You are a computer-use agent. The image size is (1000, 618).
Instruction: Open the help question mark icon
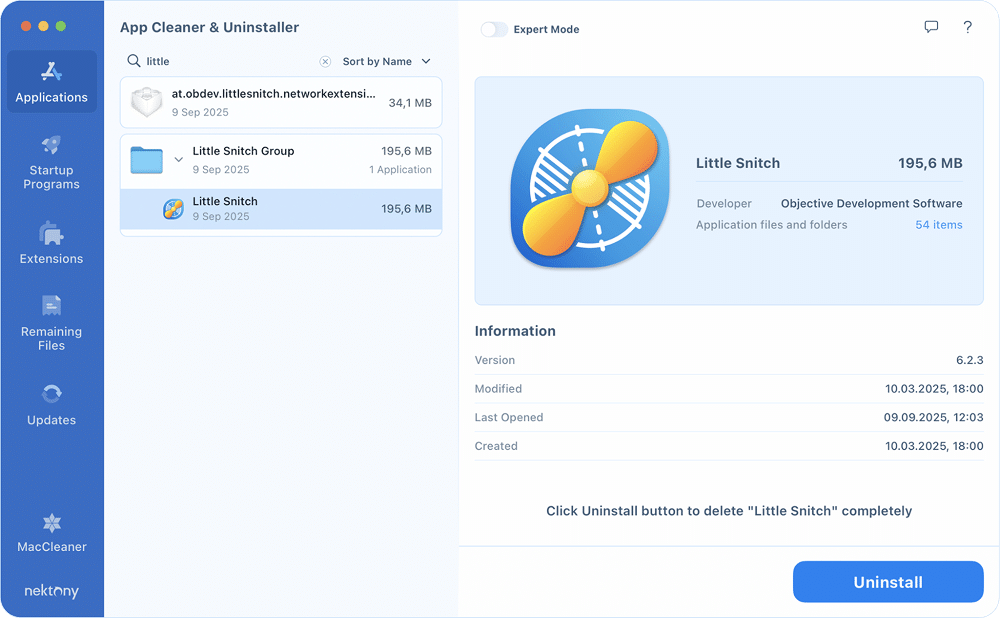[x=967, y=28]
